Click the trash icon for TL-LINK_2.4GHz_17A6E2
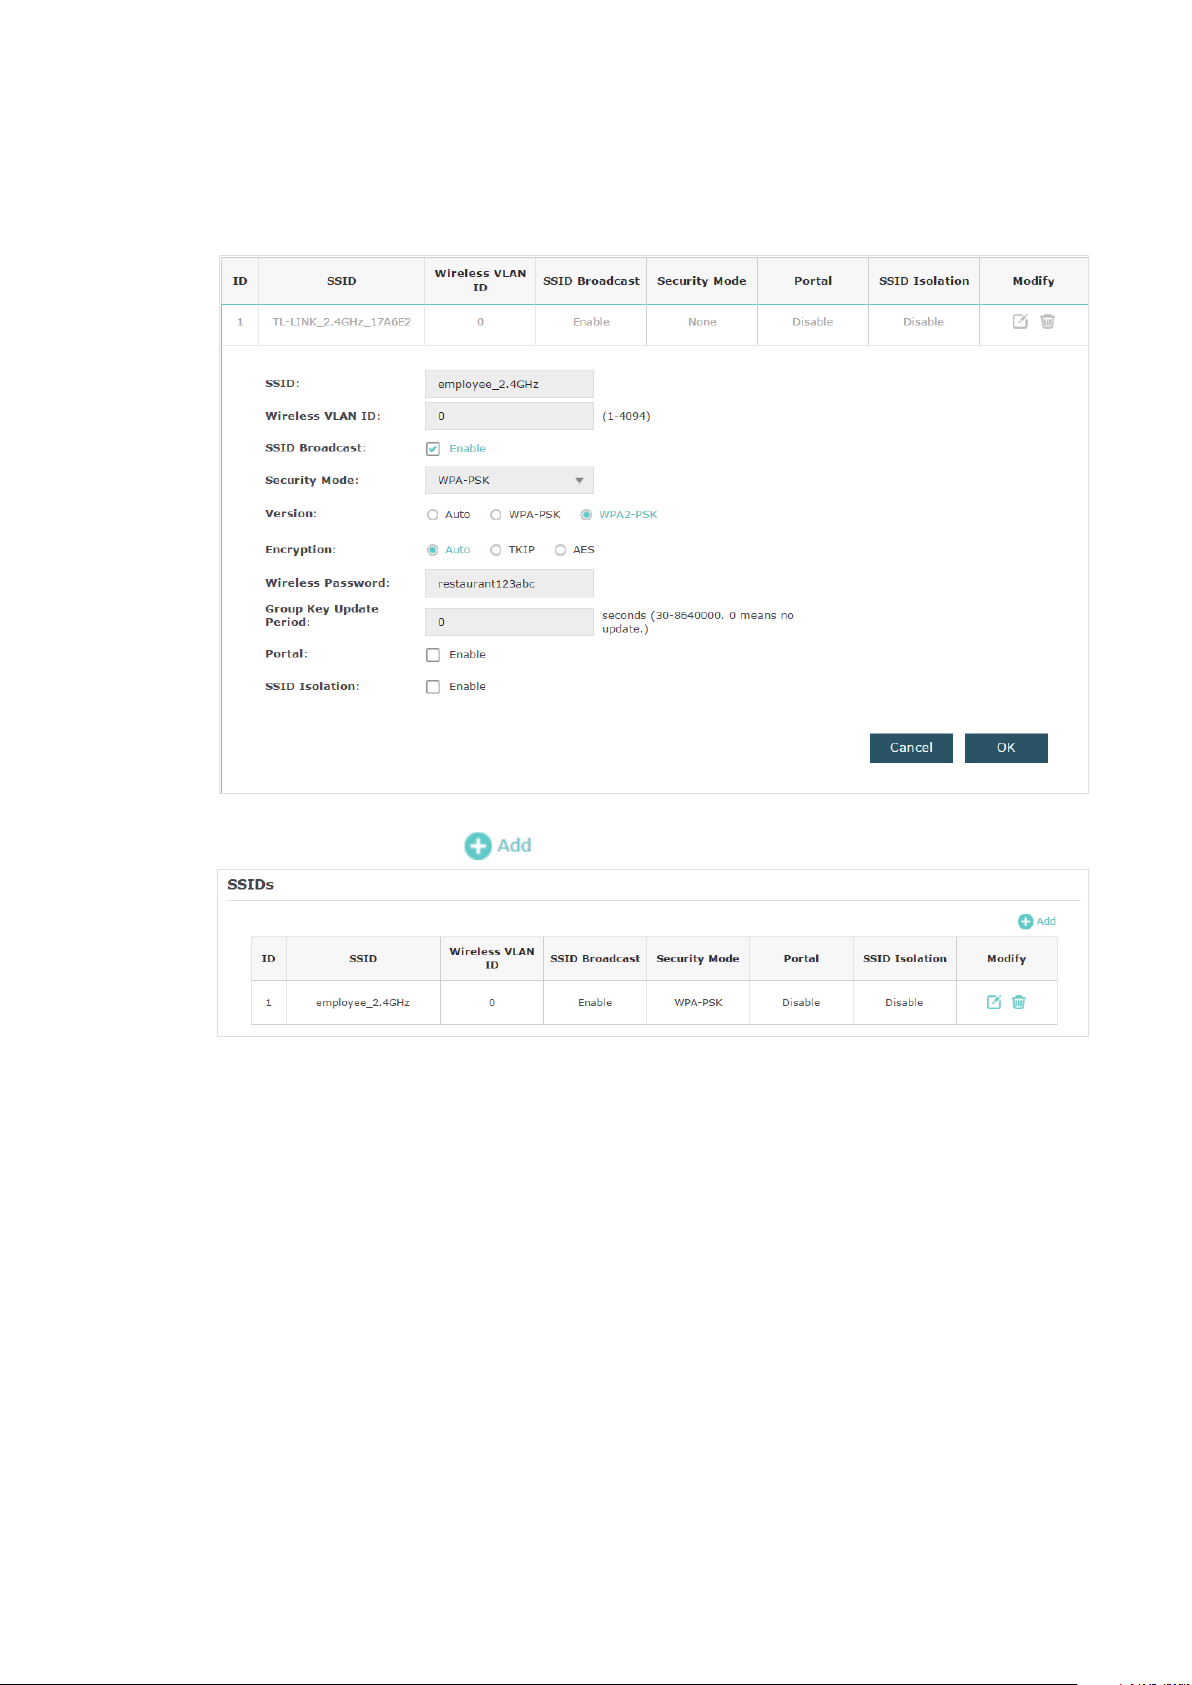The height and width of the screenshot is (1685, 1192). 1047,321
